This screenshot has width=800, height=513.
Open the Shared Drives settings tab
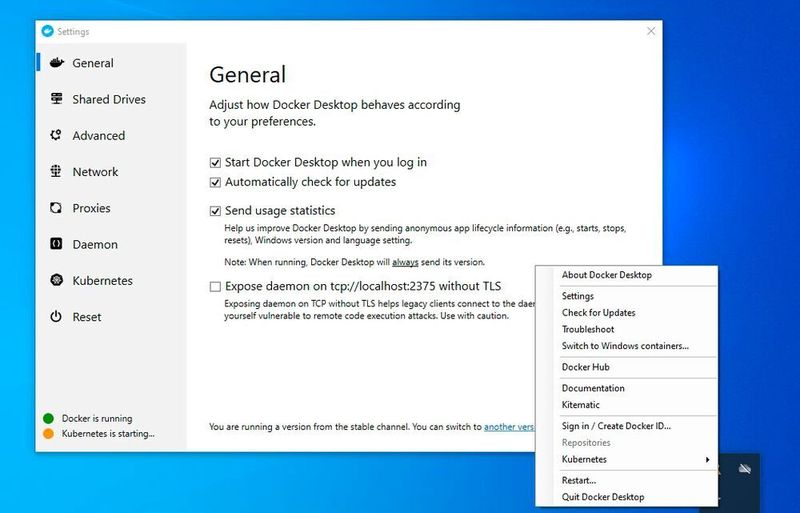coord(109,99)
